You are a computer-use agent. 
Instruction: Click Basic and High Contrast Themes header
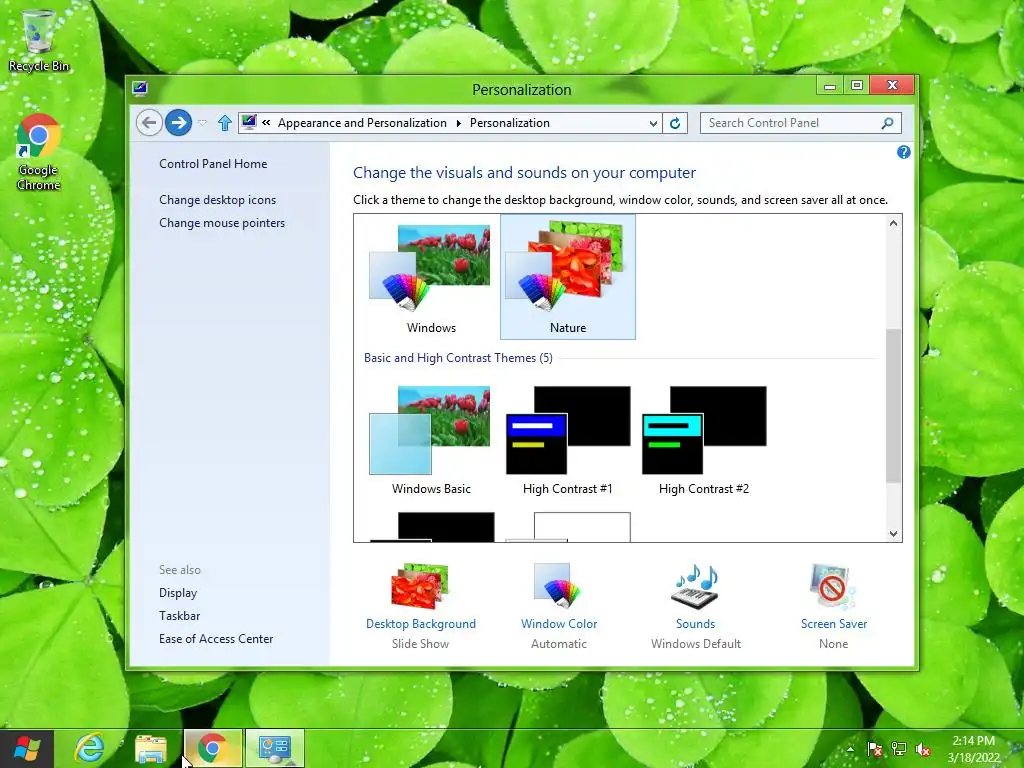[x=458, y=358]
